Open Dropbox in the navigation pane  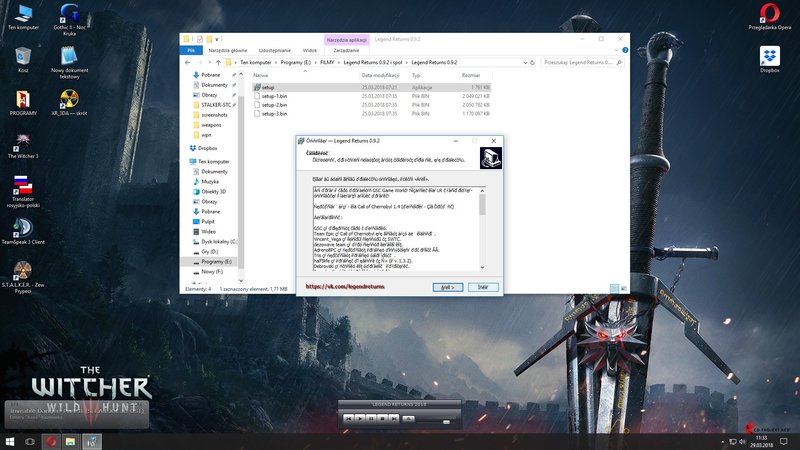click(x=207, y=148)
